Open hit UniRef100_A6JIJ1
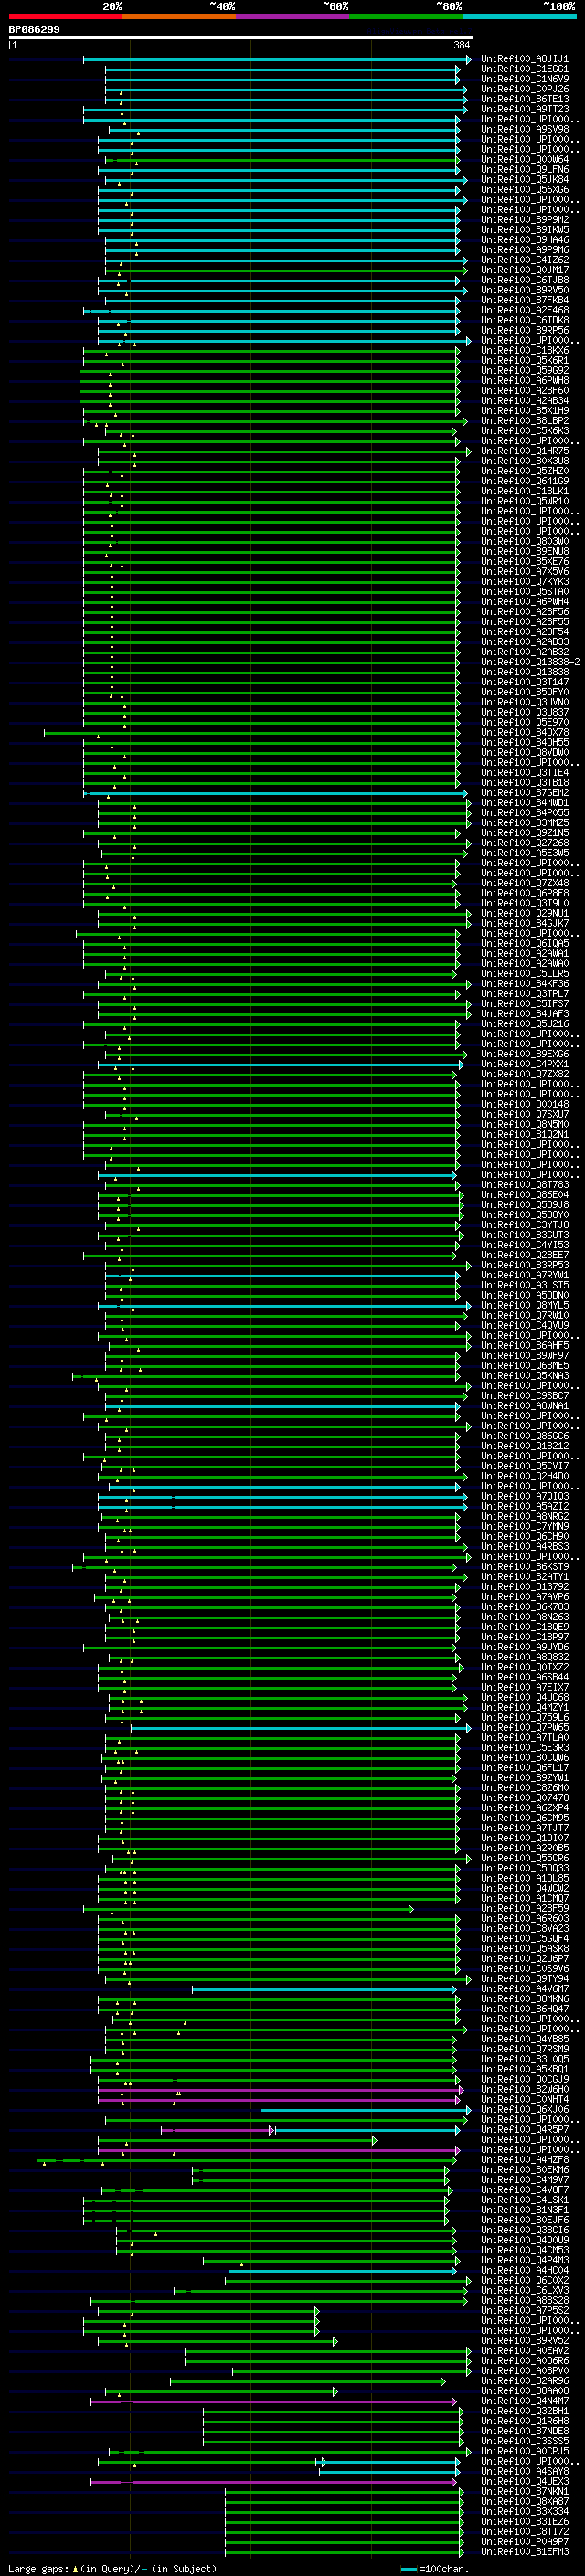The width and height of the screenshot is (585, 2576). click(525, 59)
